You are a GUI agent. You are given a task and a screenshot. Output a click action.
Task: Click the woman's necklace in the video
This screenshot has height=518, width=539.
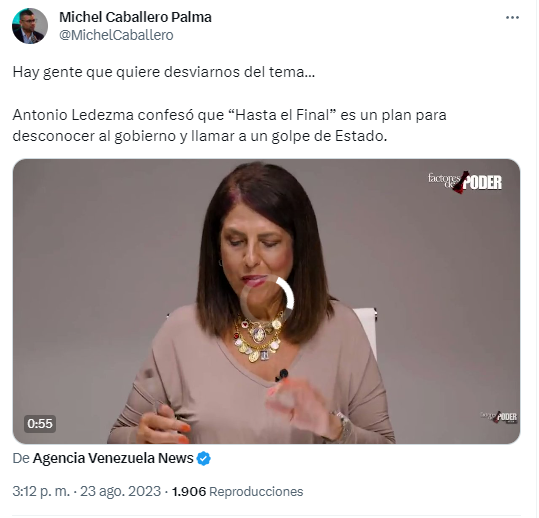258,338
